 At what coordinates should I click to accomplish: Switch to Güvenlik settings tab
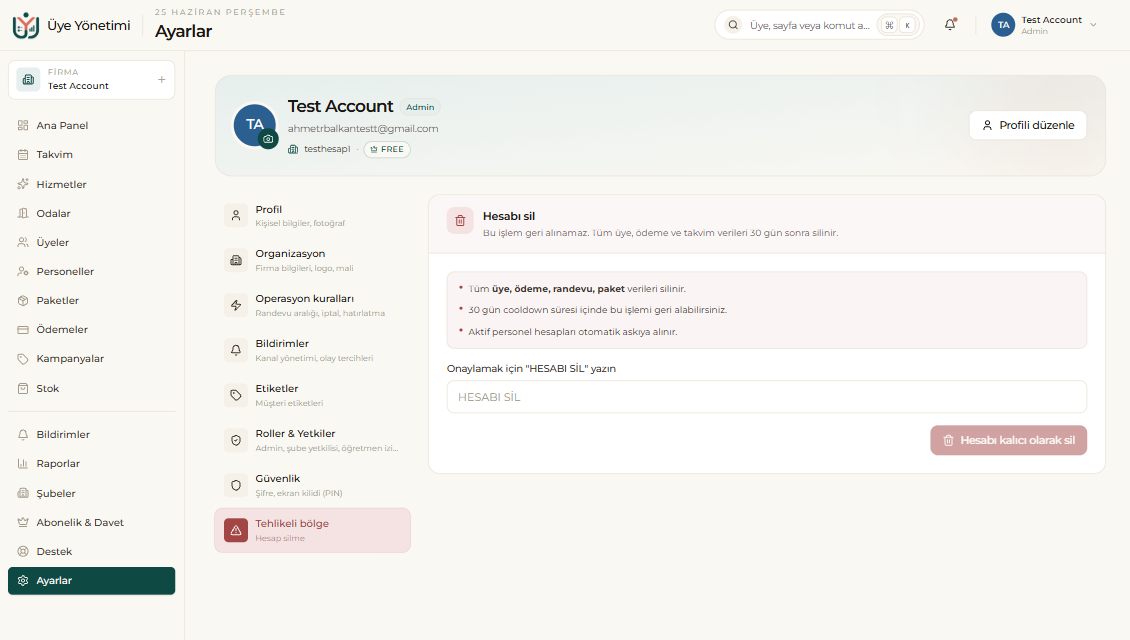click(313, 485)
